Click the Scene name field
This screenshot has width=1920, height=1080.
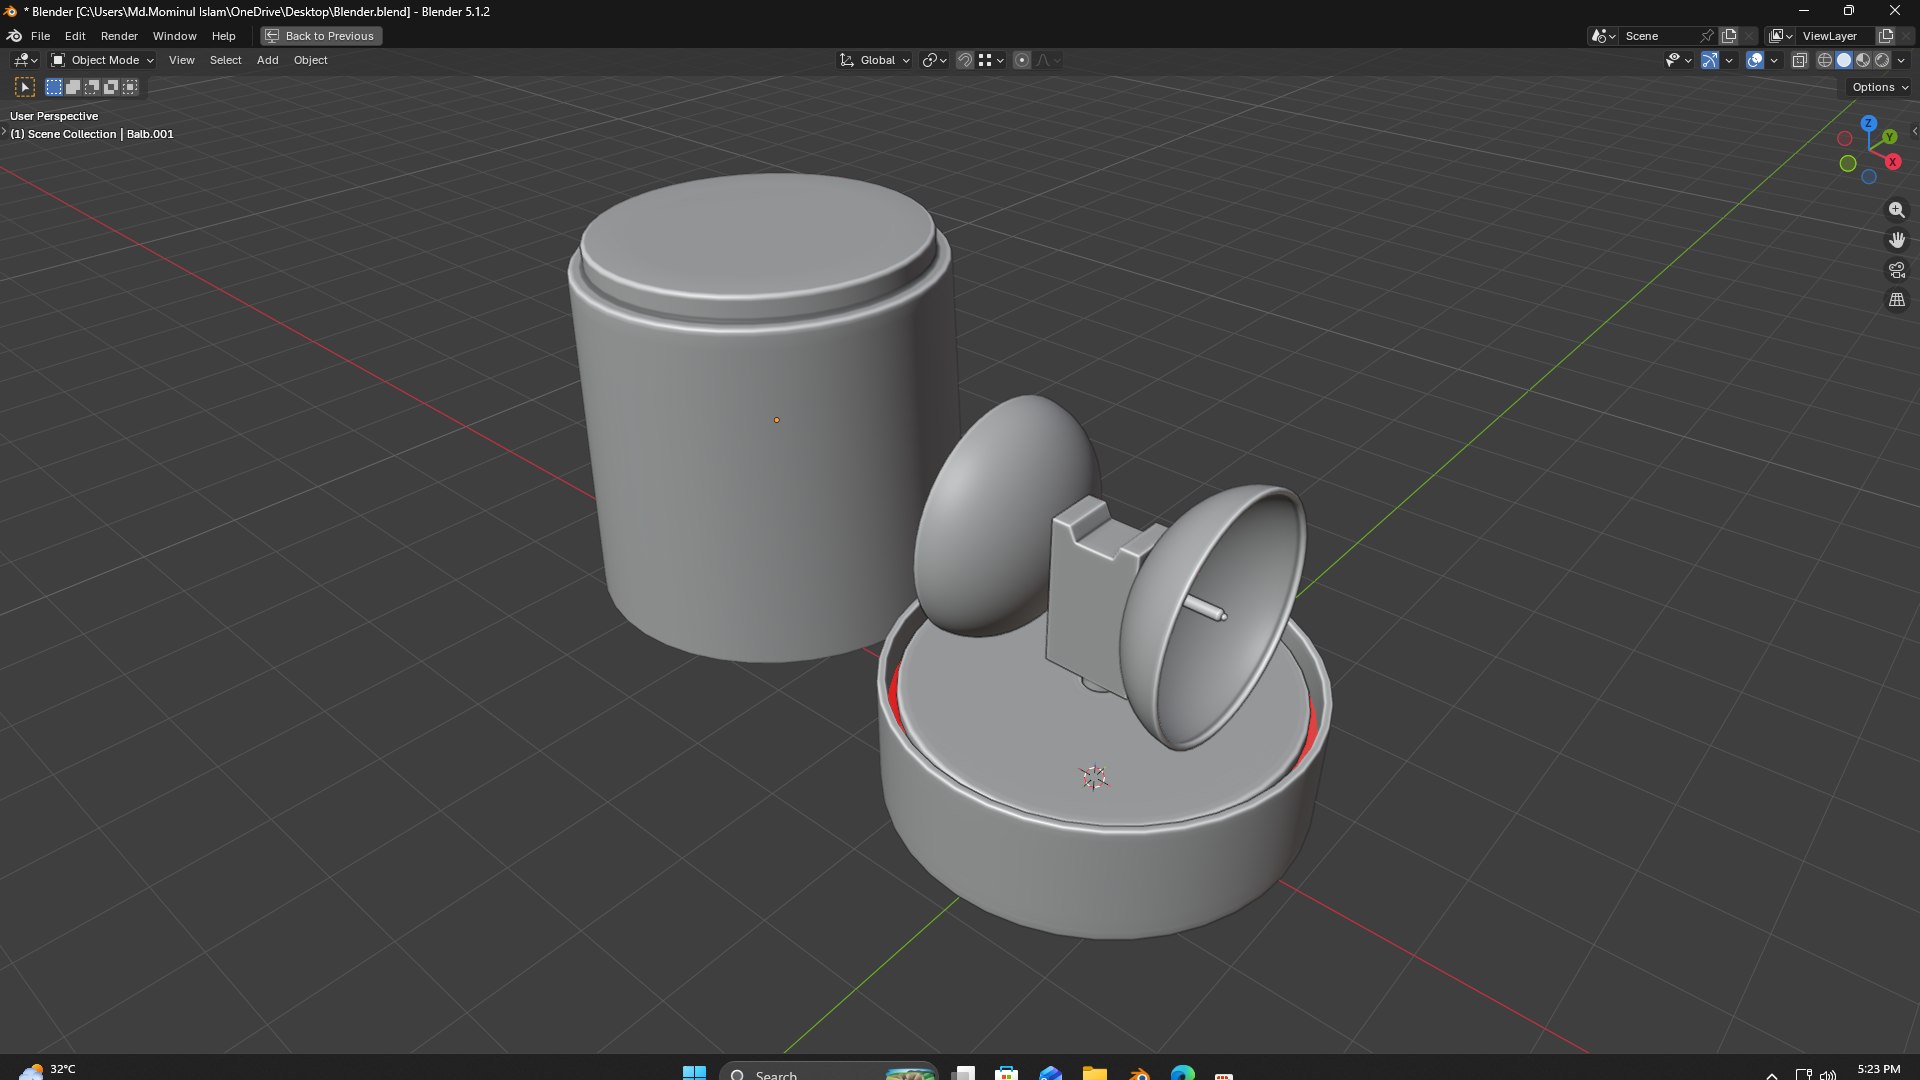pyautogui.click(x=1658, y=36)
